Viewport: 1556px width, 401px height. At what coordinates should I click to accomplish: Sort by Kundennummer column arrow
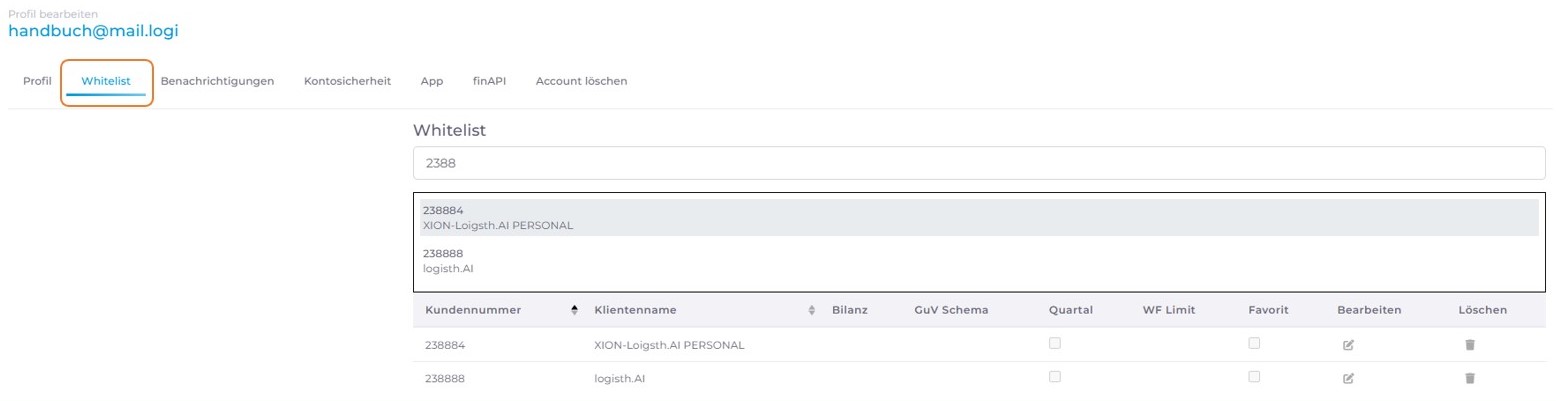click(x=574, y=310)
